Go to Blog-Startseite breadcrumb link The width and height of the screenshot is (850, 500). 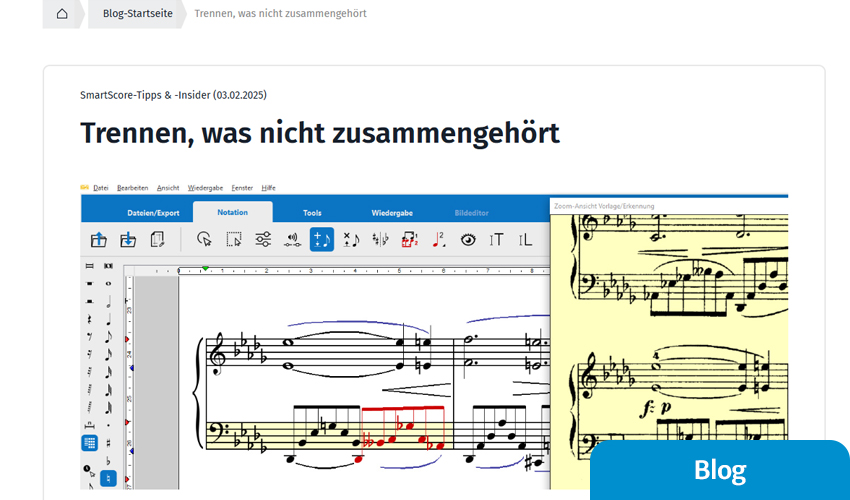137,14
